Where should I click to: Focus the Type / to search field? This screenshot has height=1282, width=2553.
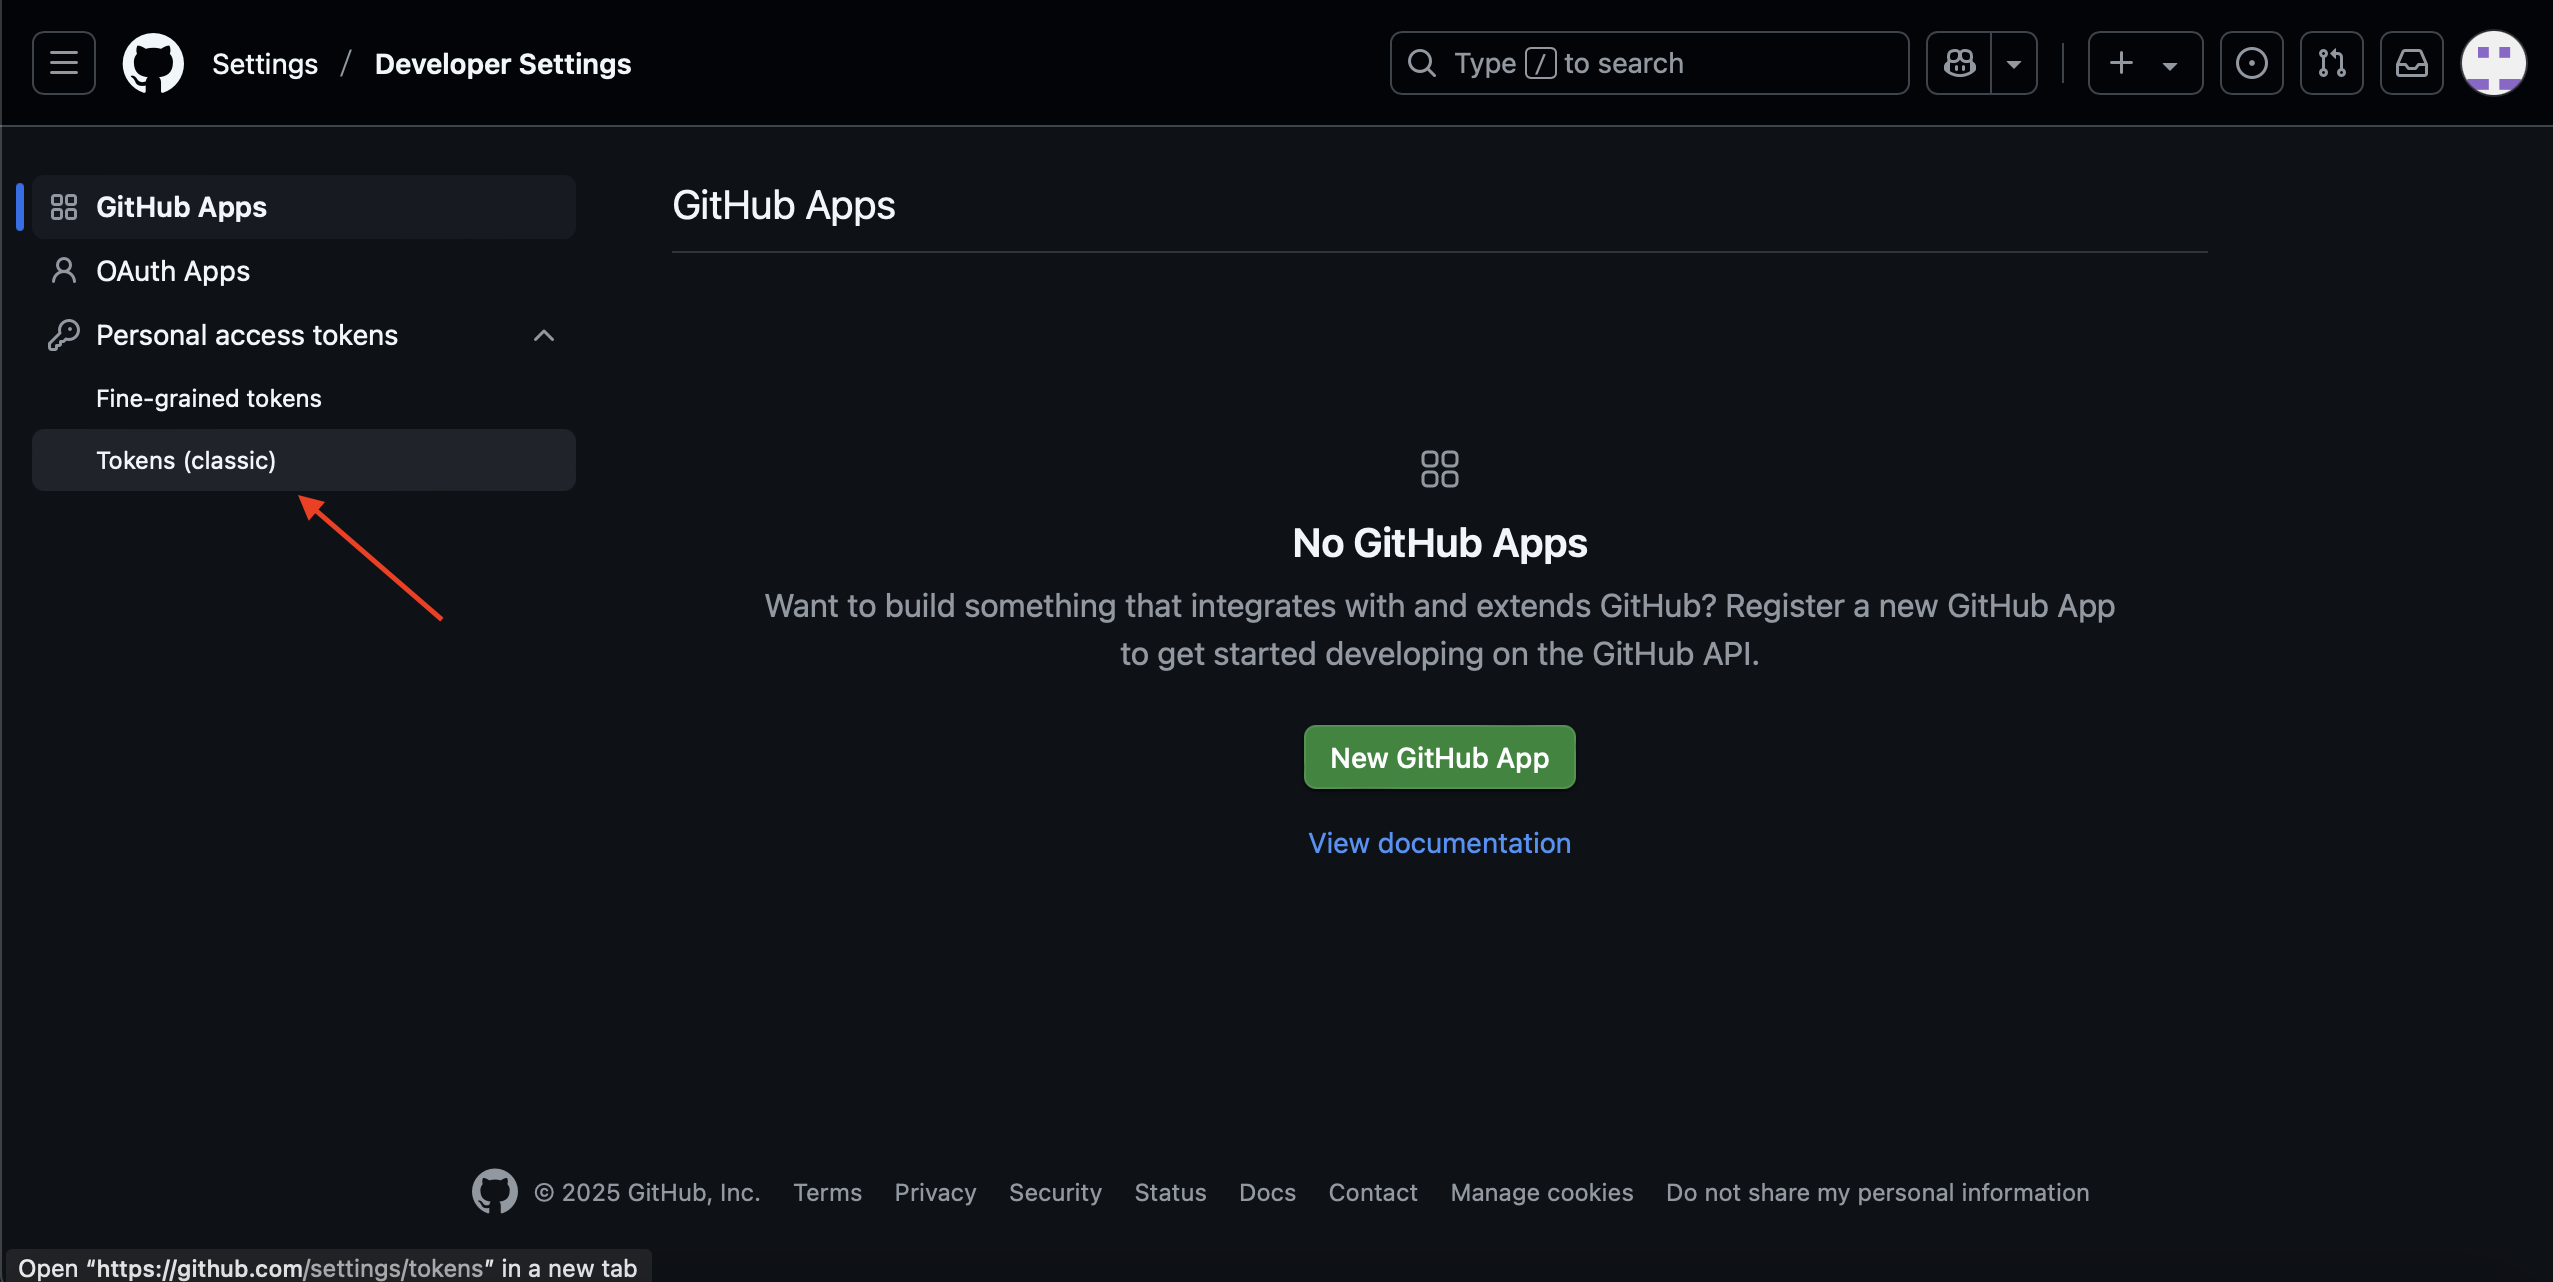[1649, 63]
